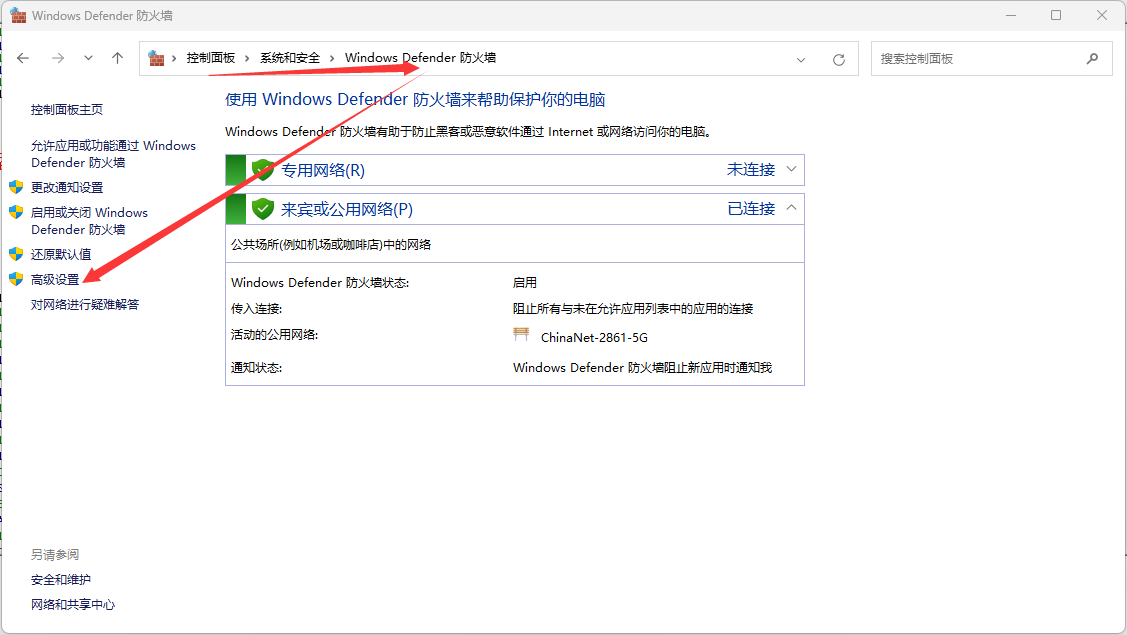Open the address bar history dropdown

pyautogui.click(x=801, y=60)
